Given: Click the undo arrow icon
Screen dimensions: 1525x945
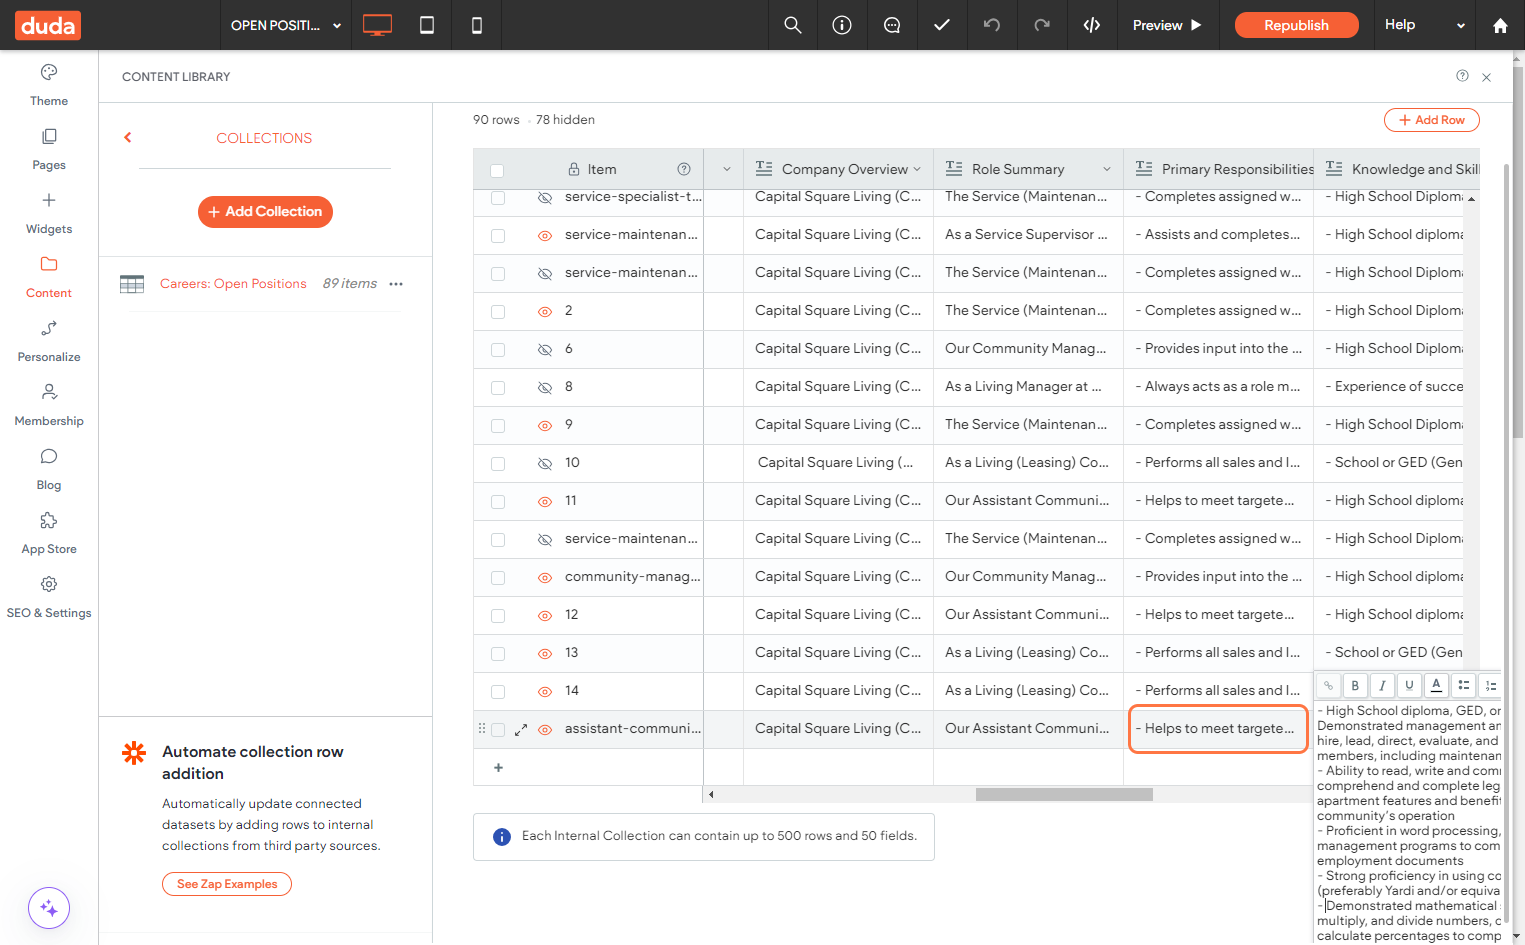Looking at the screenshot, I should pyautogui.click(x=992, y=25).
